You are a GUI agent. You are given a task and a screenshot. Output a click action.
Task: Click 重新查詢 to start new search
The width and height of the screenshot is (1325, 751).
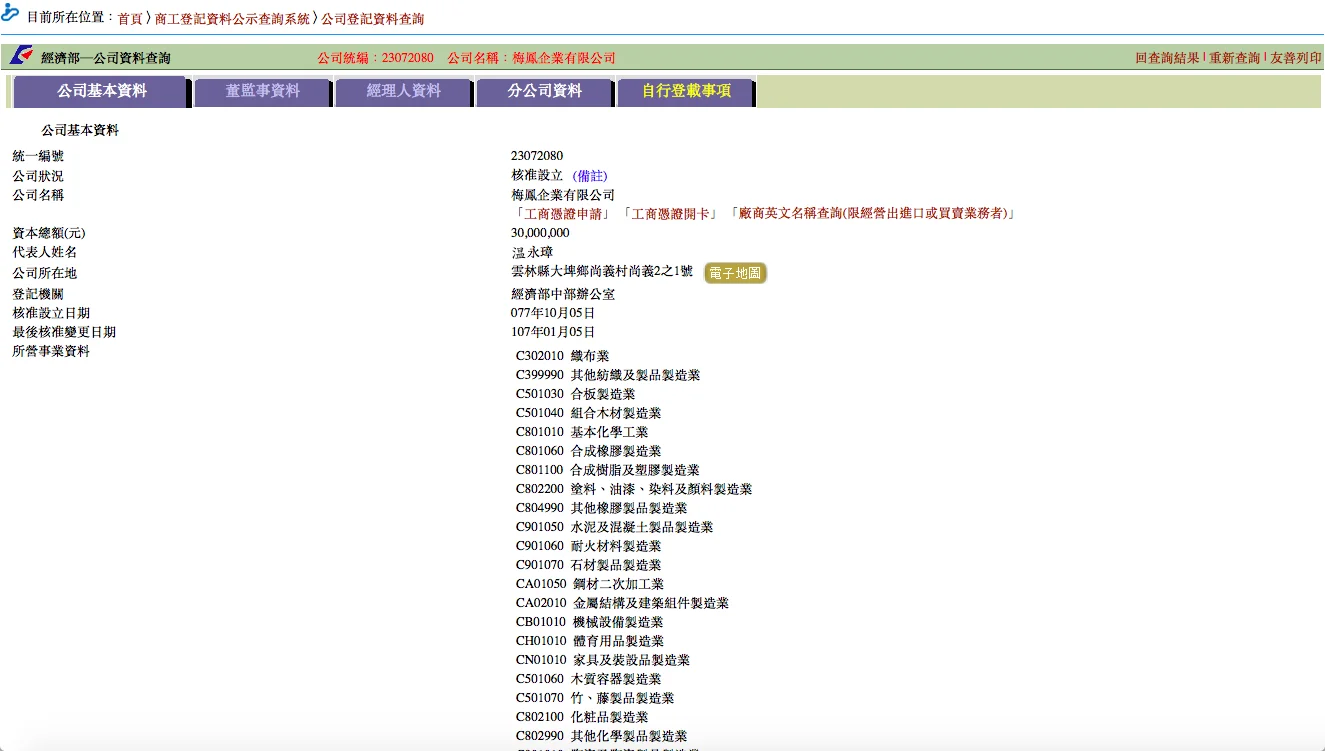tap(1234, 58)
